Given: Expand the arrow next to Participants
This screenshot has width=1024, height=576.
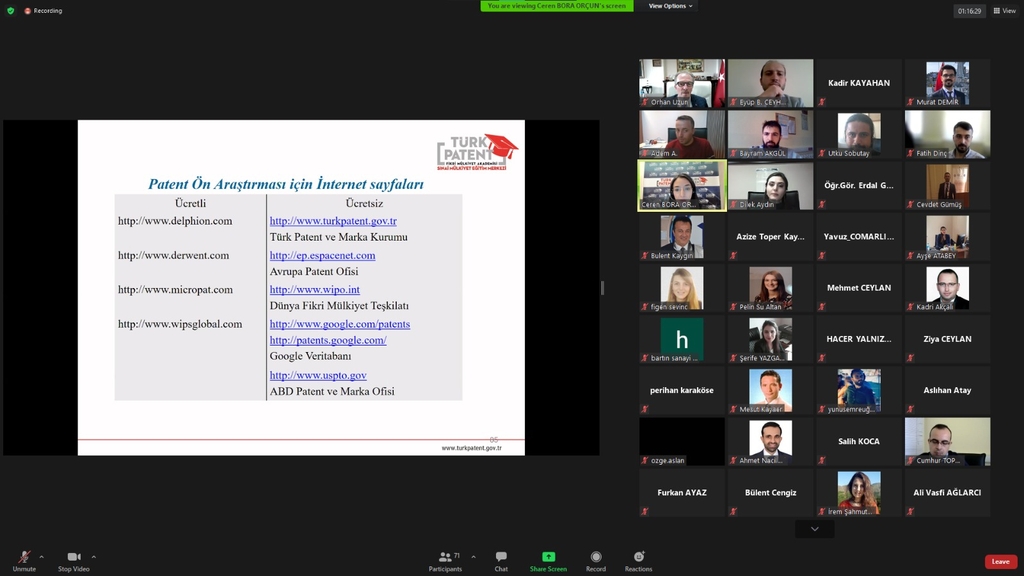Looking at the screenshot, I should 473,557.
